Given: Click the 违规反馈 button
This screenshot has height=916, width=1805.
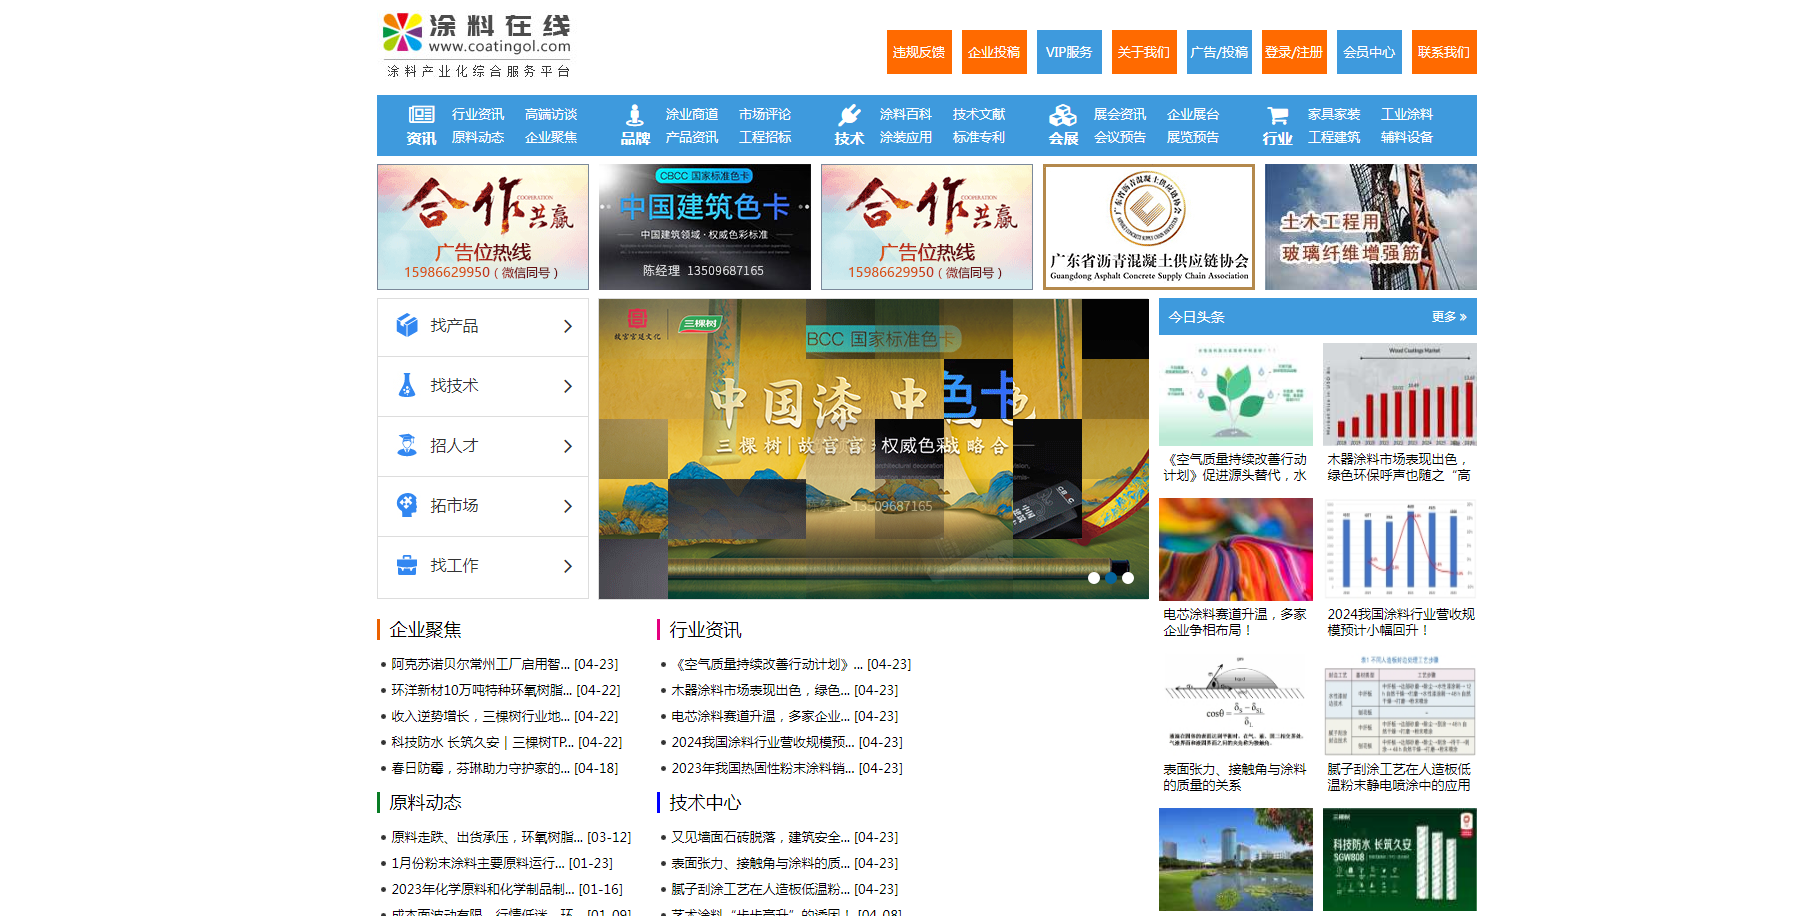Looking at the screenshot, I should (x=919, y=52).
